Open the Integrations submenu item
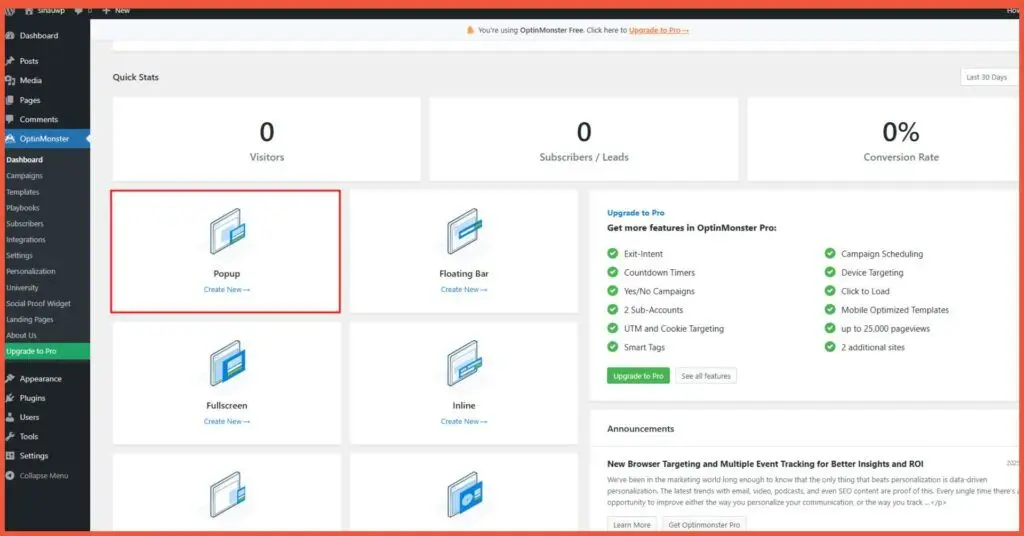 coord(26,240)
